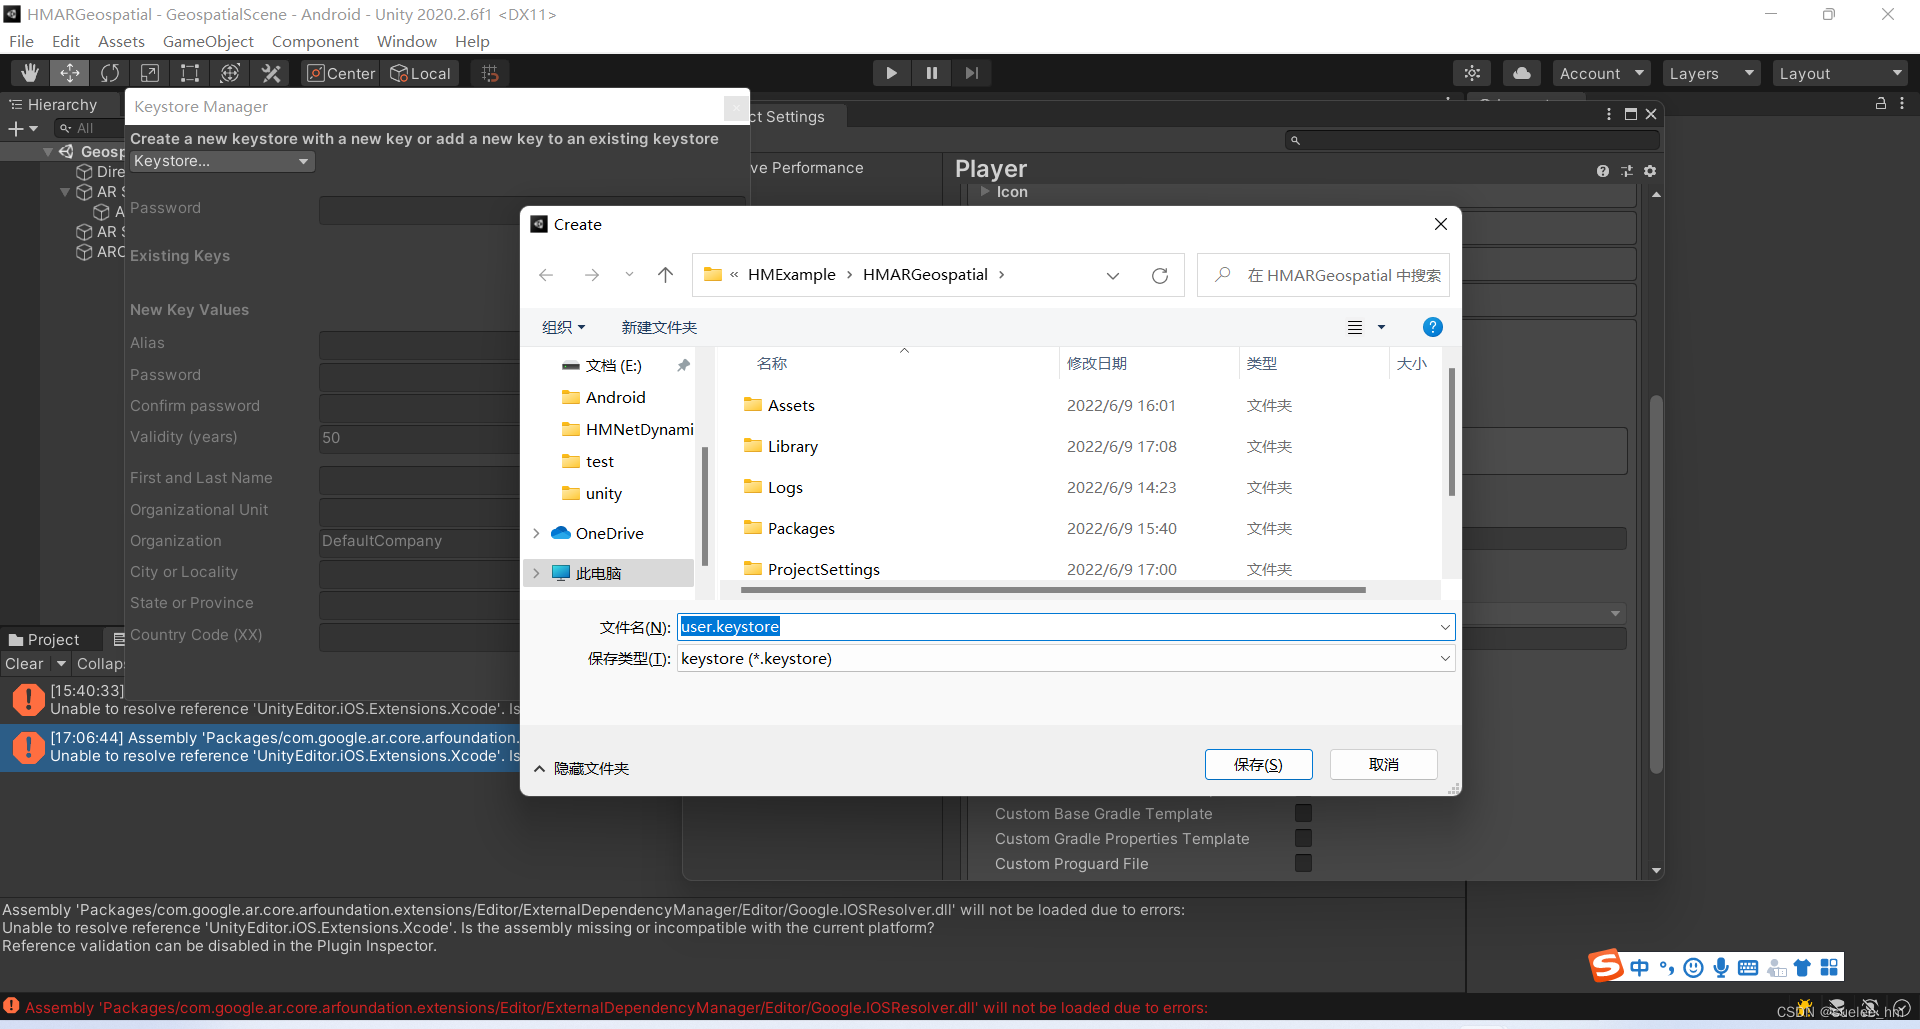This screenshot has height=1029, width=1920.
Task: Select the Rect tool
Action: pos(190,73)
